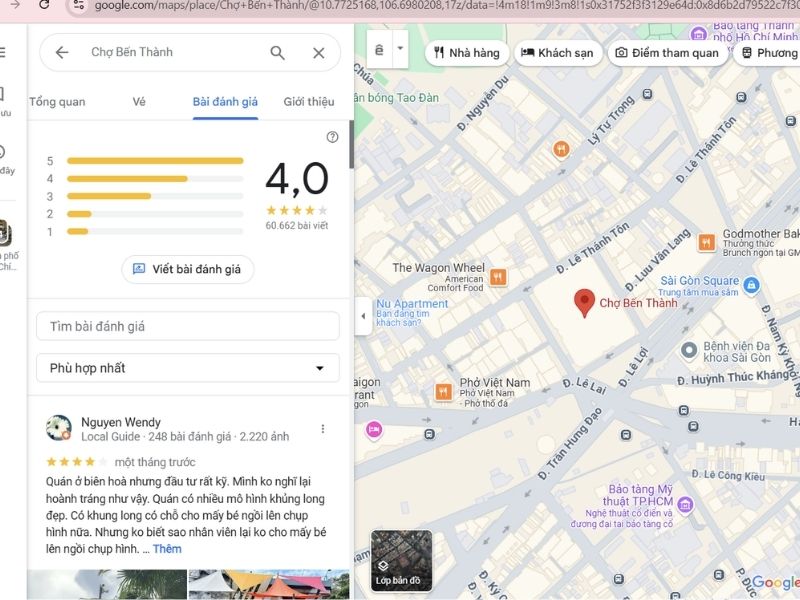Open options menu for Nguyen Wendy's review

pyautogui.click(x=323, y=429)
